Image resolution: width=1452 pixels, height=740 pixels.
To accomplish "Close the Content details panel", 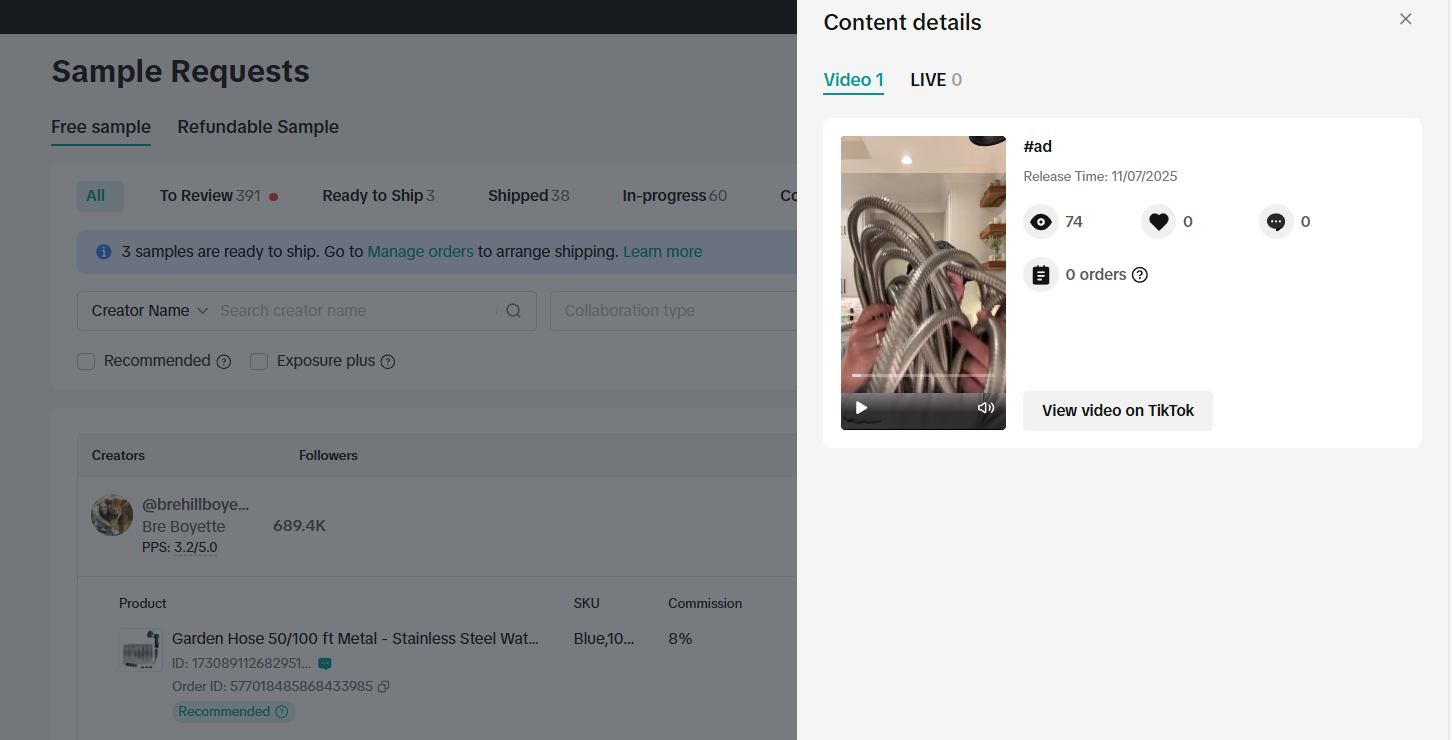I will [1405, 19].
